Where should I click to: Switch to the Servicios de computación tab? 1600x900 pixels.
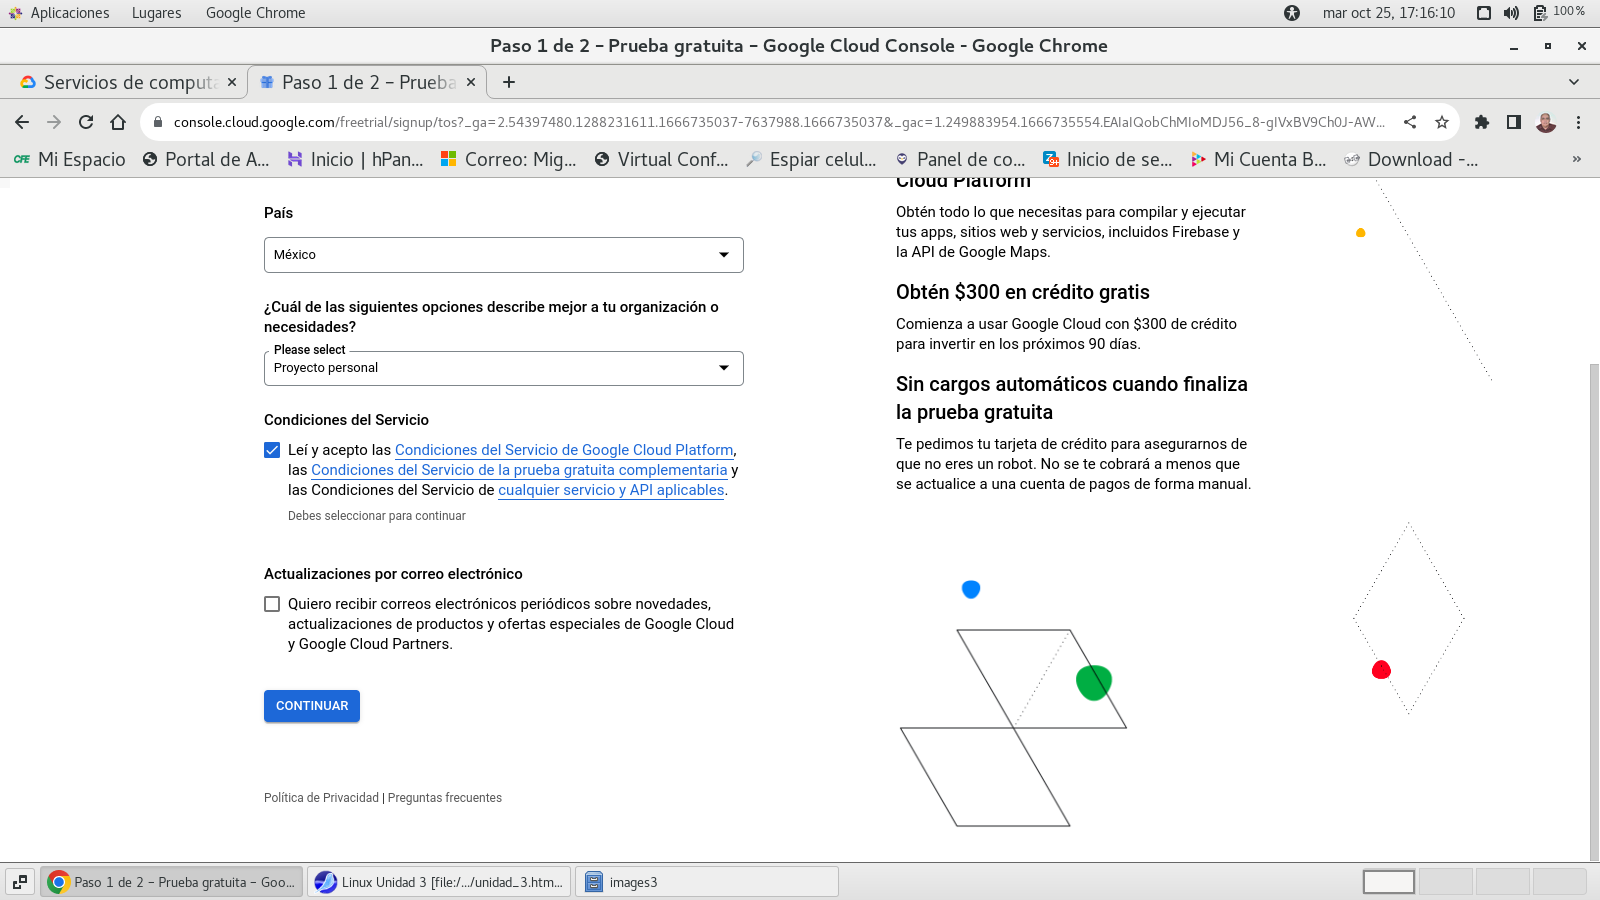pyautogui.click(x=128, y=82)
